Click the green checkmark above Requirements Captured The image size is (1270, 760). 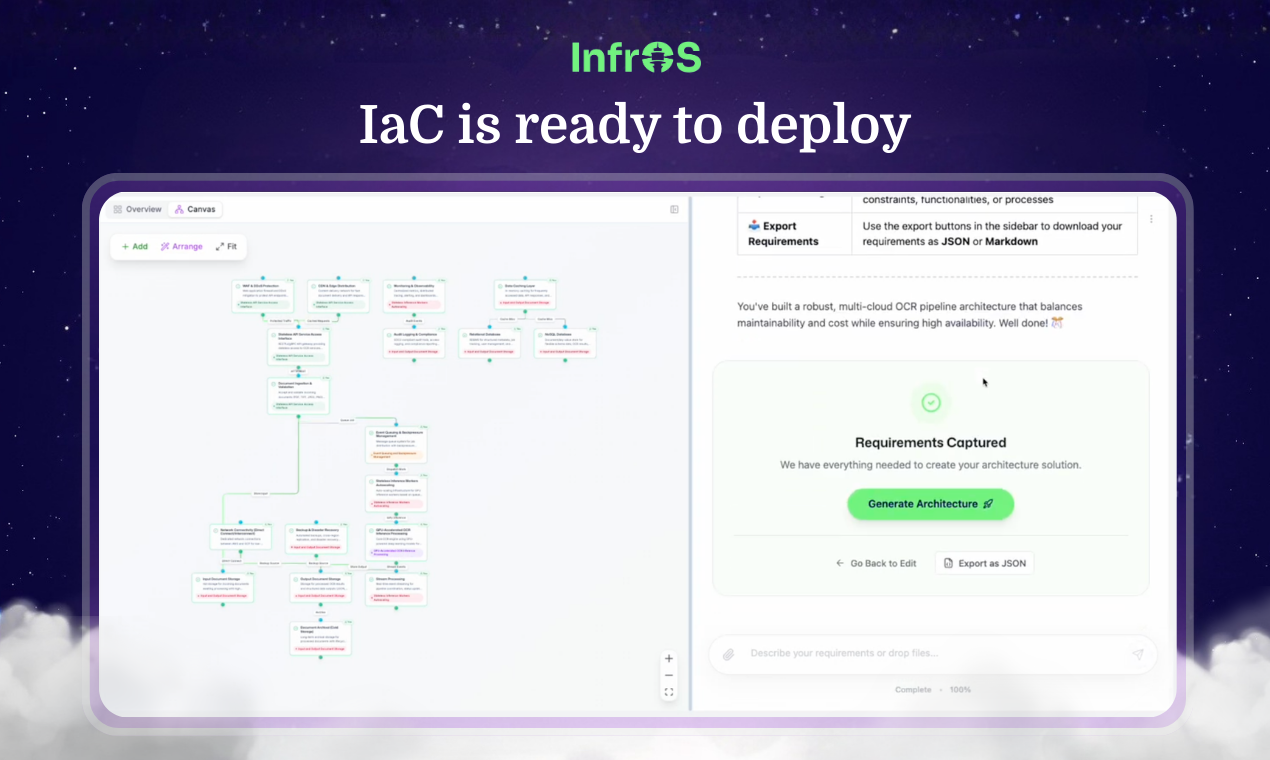pos(930,403)
